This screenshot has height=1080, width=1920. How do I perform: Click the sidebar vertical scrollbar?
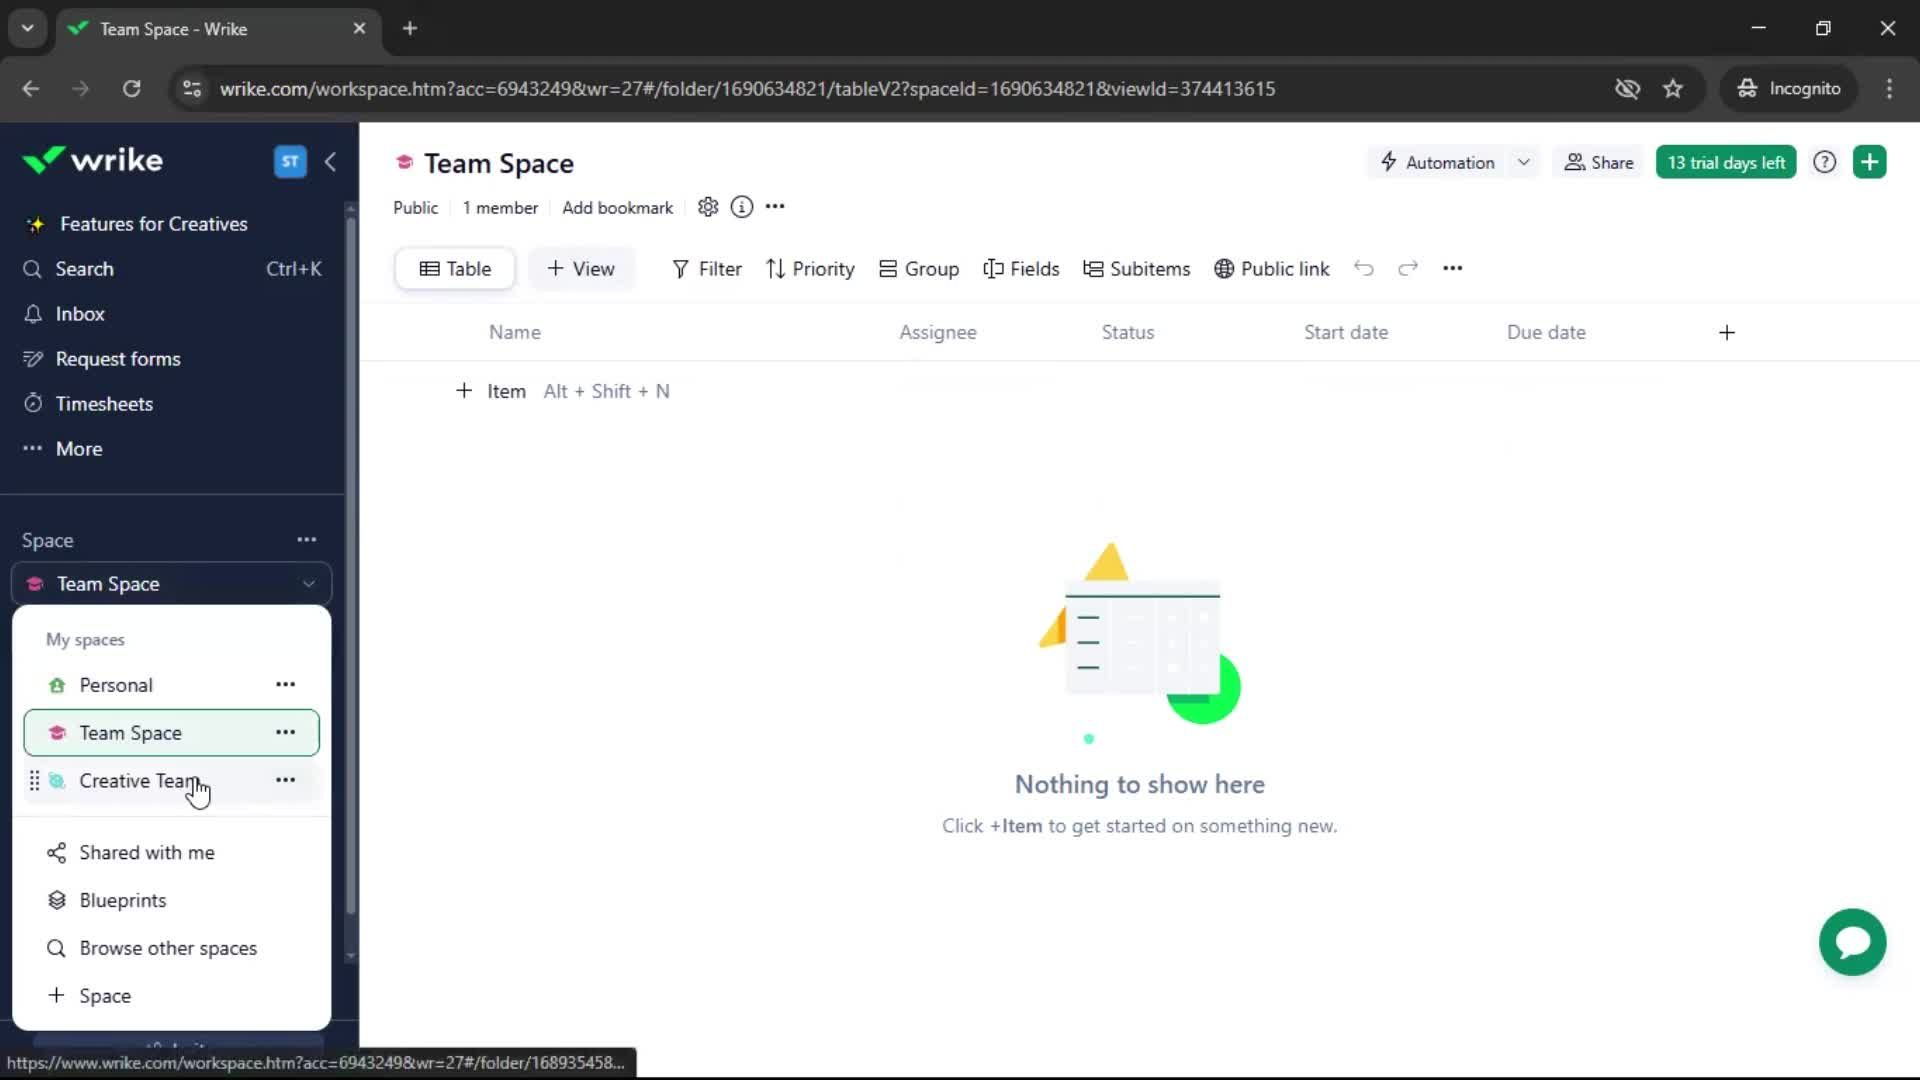coord(350,565)
